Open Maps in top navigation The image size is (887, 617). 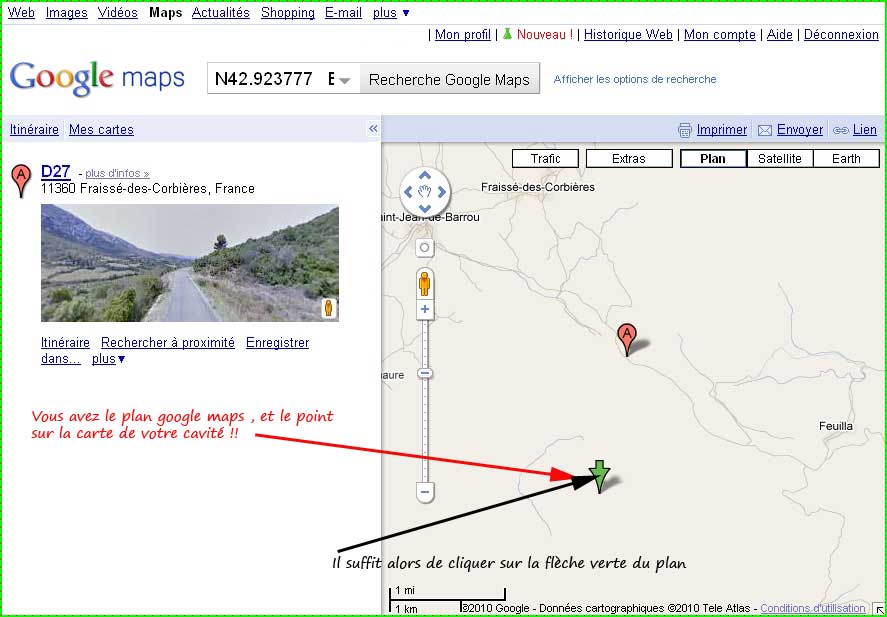pos(166,12)
